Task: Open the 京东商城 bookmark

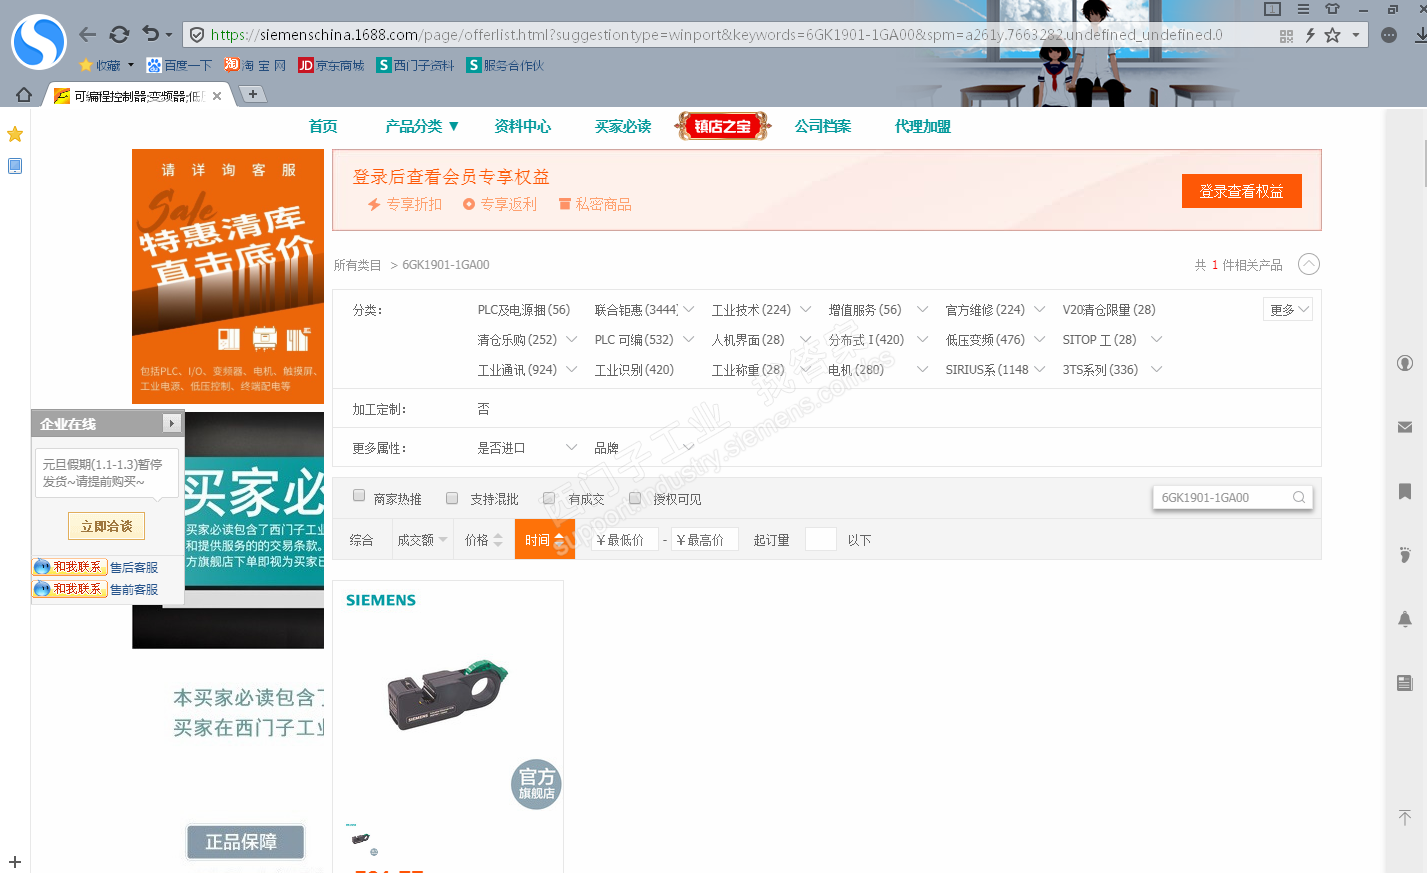Action: (331, 66)
